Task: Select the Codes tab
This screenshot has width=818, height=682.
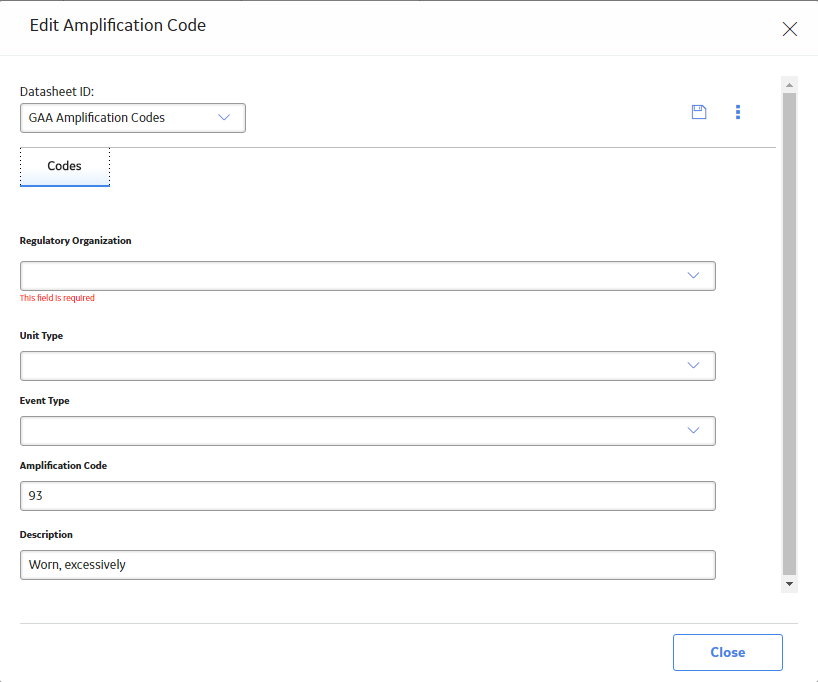Action: pyautogui.click(x=65, y=166)
